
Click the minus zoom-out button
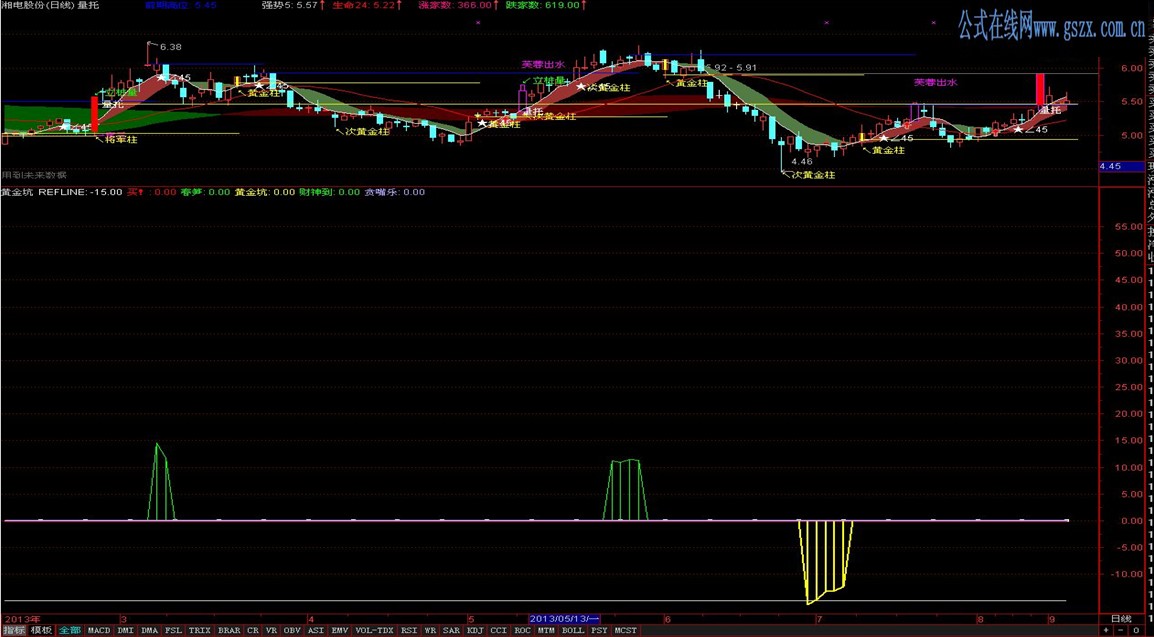click(1119, 631)
